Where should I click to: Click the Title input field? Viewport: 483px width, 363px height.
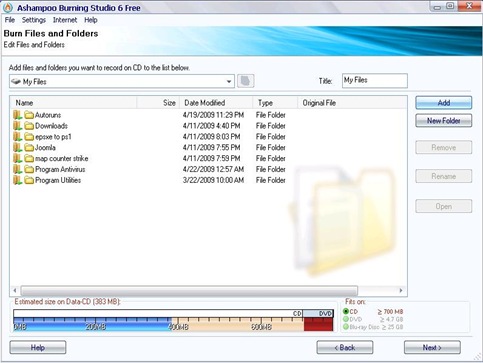tap(375, 81)
